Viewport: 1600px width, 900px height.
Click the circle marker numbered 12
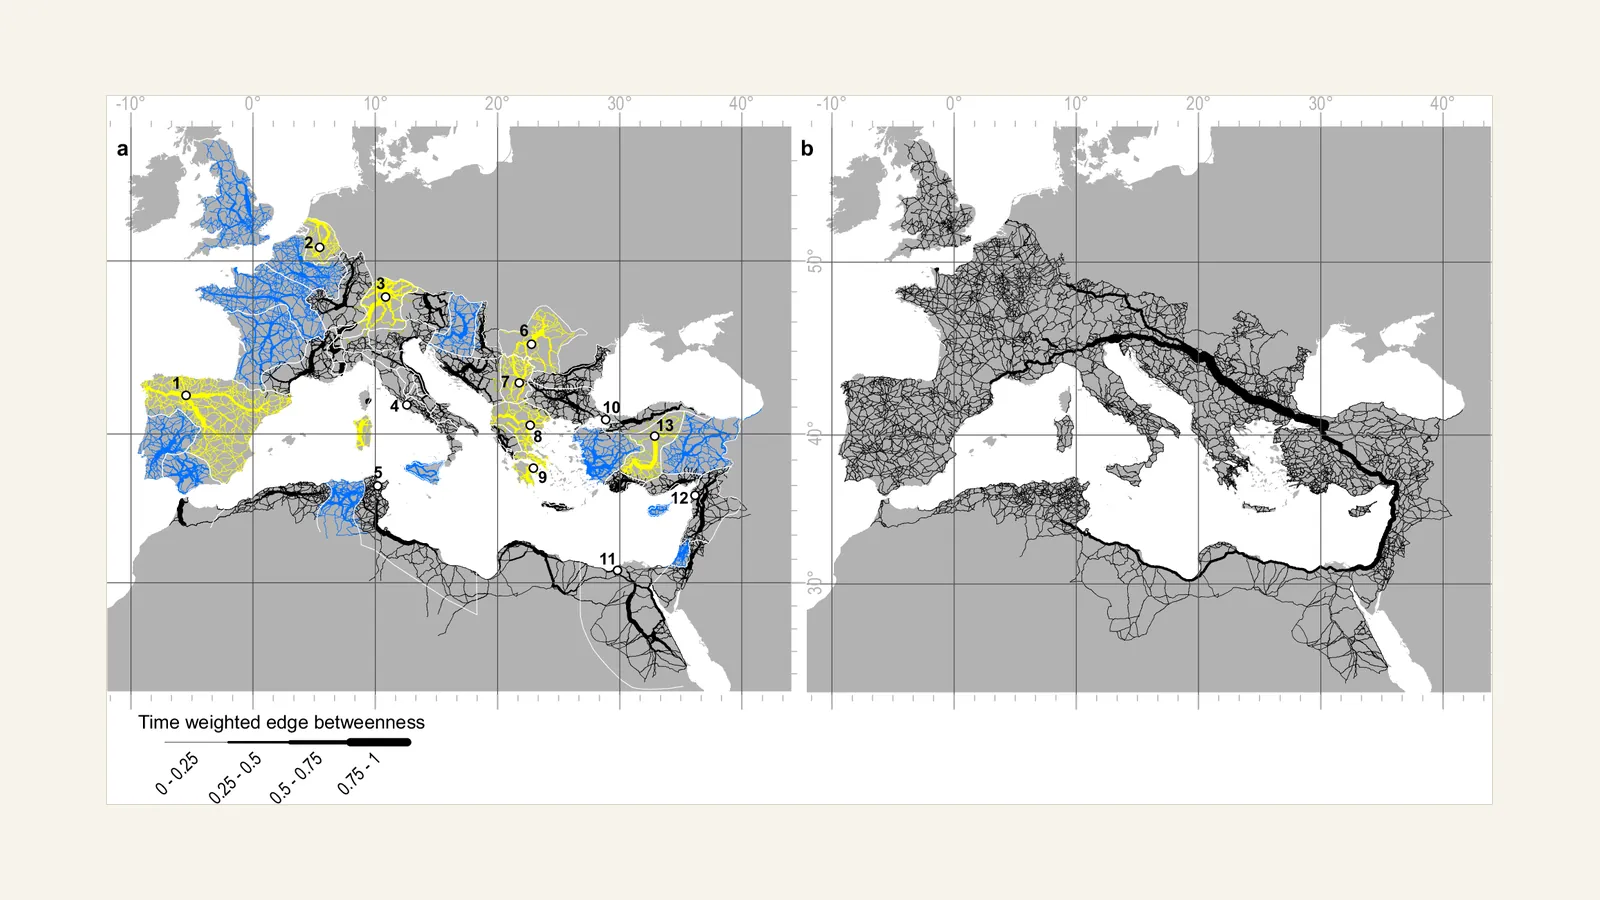click(x=695, y=495)
